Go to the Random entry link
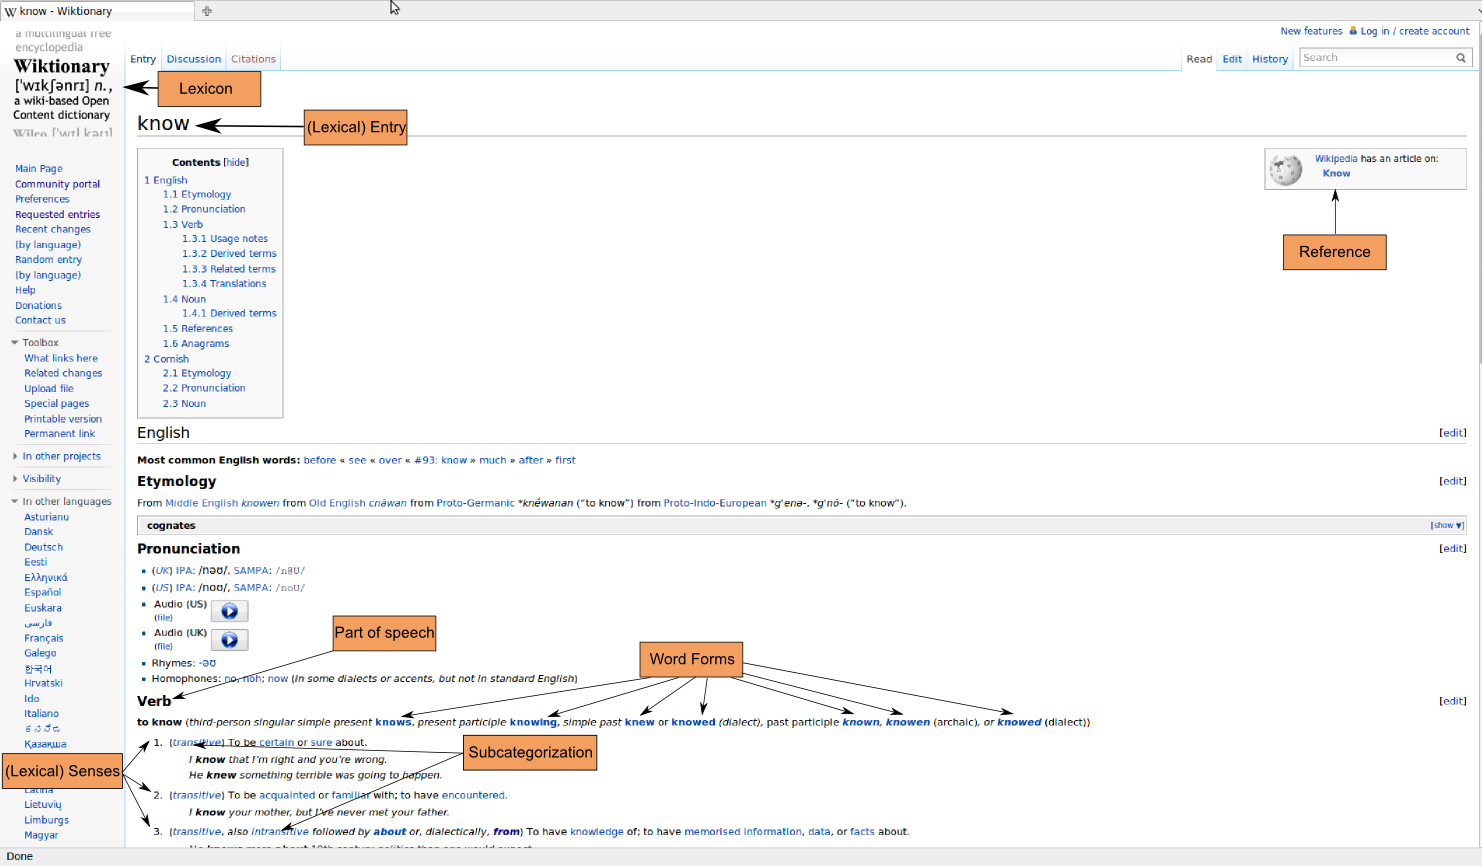Image resolution: width=1482 pixels, height=866 pixels. [x=48, y=260]
